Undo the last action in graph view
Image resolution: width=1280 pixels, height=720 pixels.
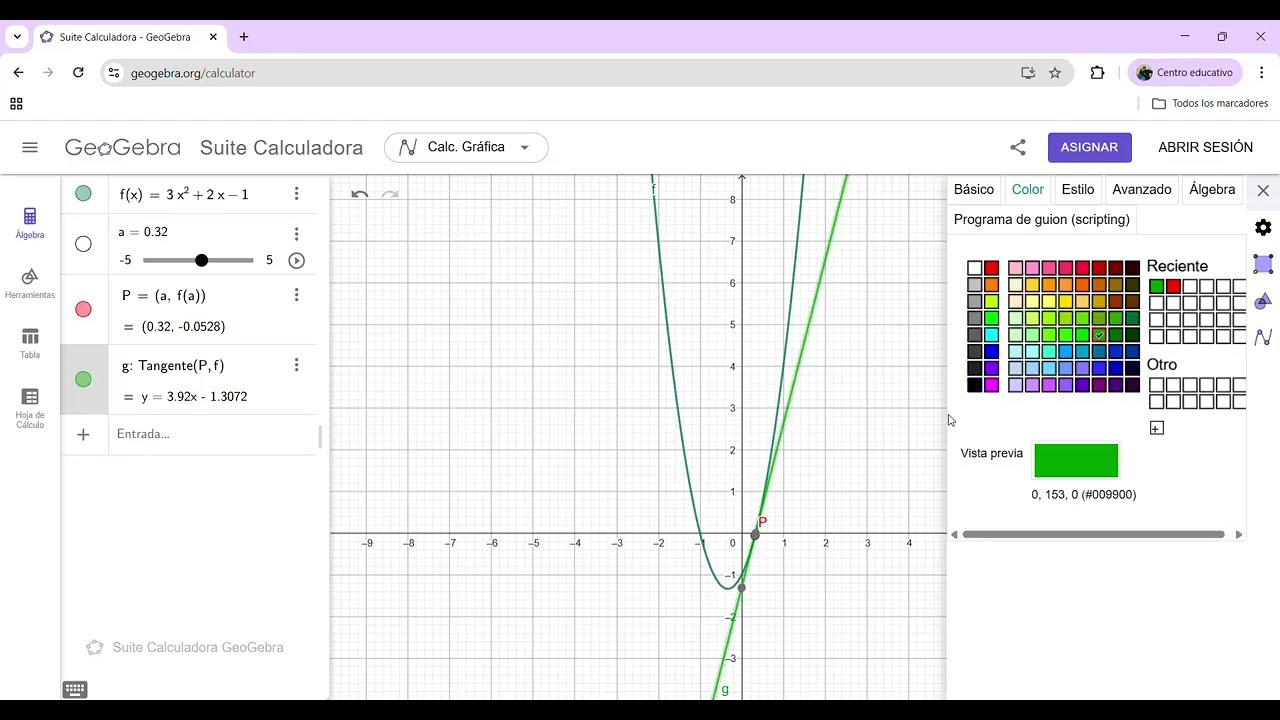[x=360, y=194]
